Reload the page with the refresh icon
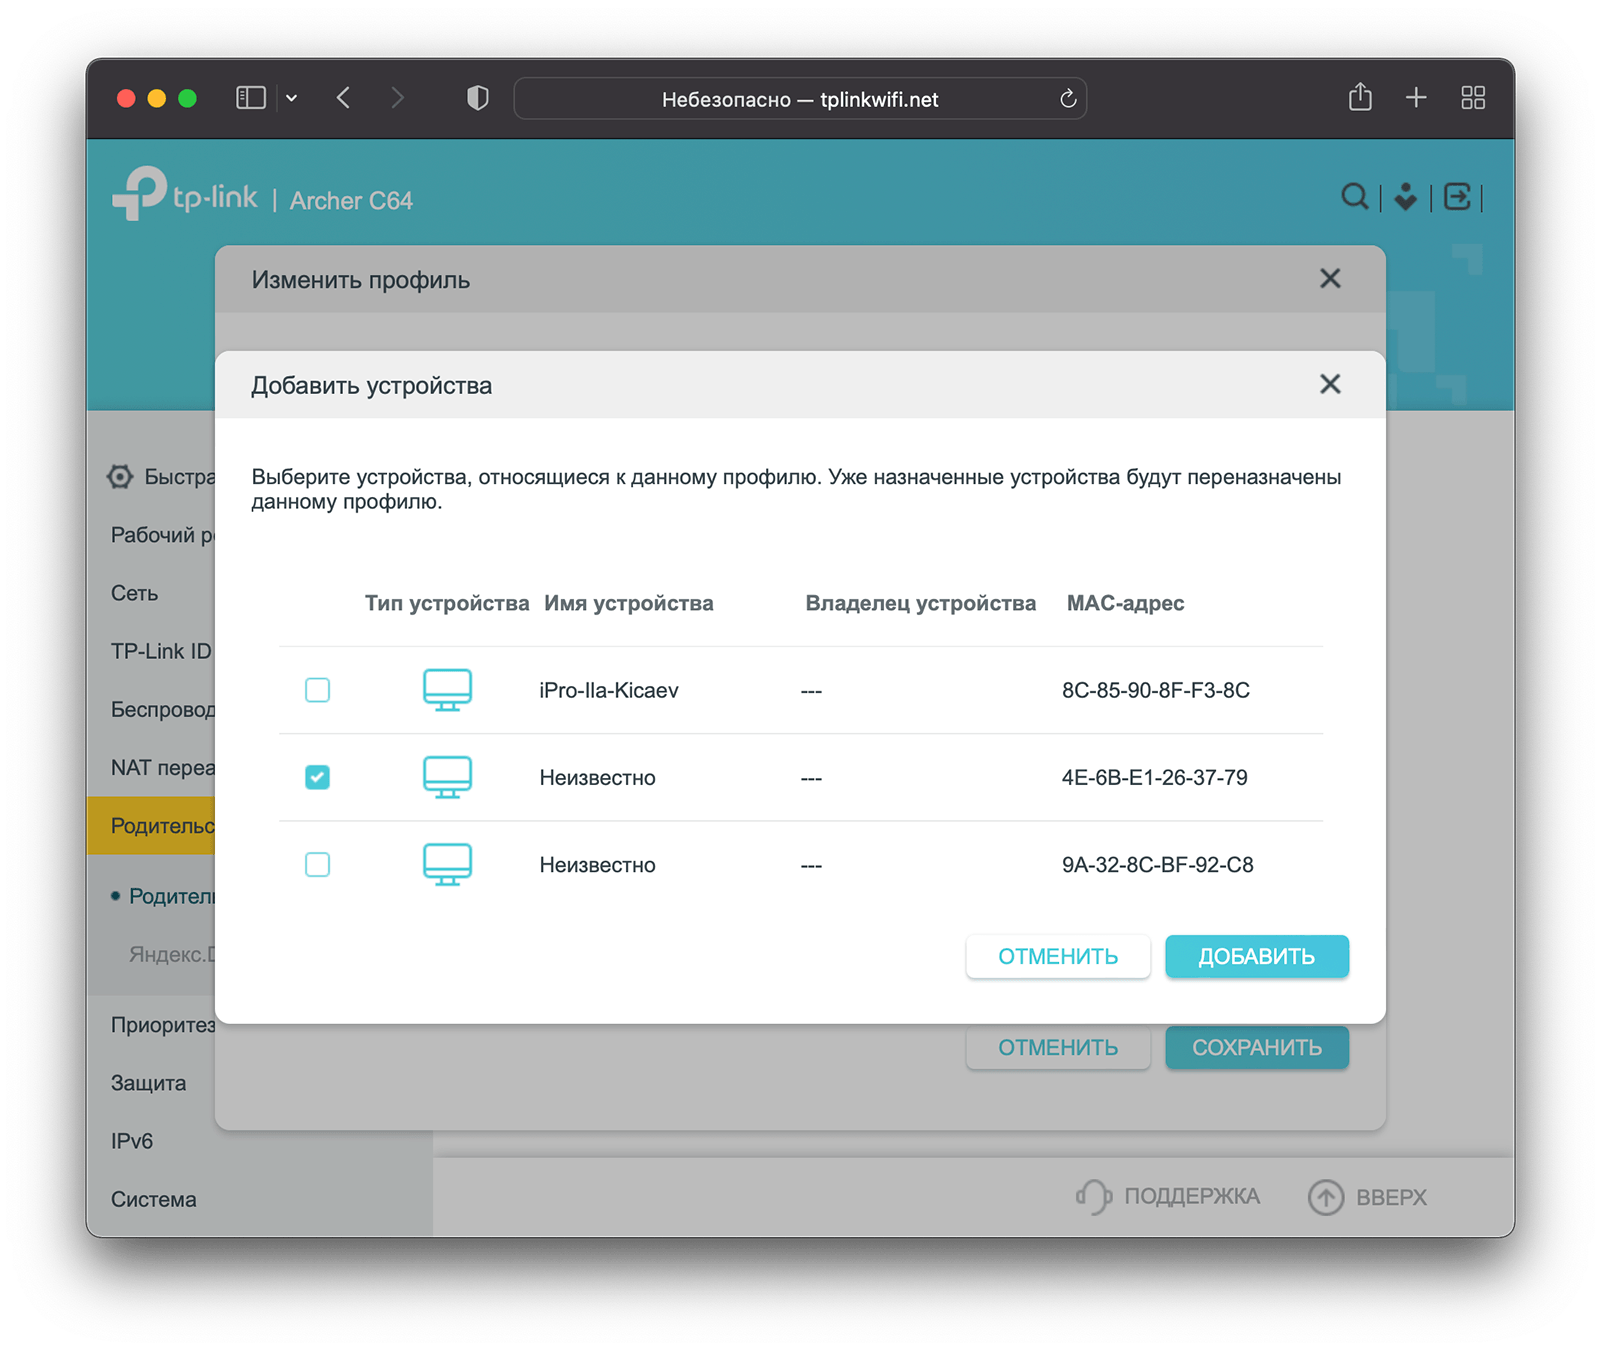Screen dimensions: 1600x1351 [1068, 99]
